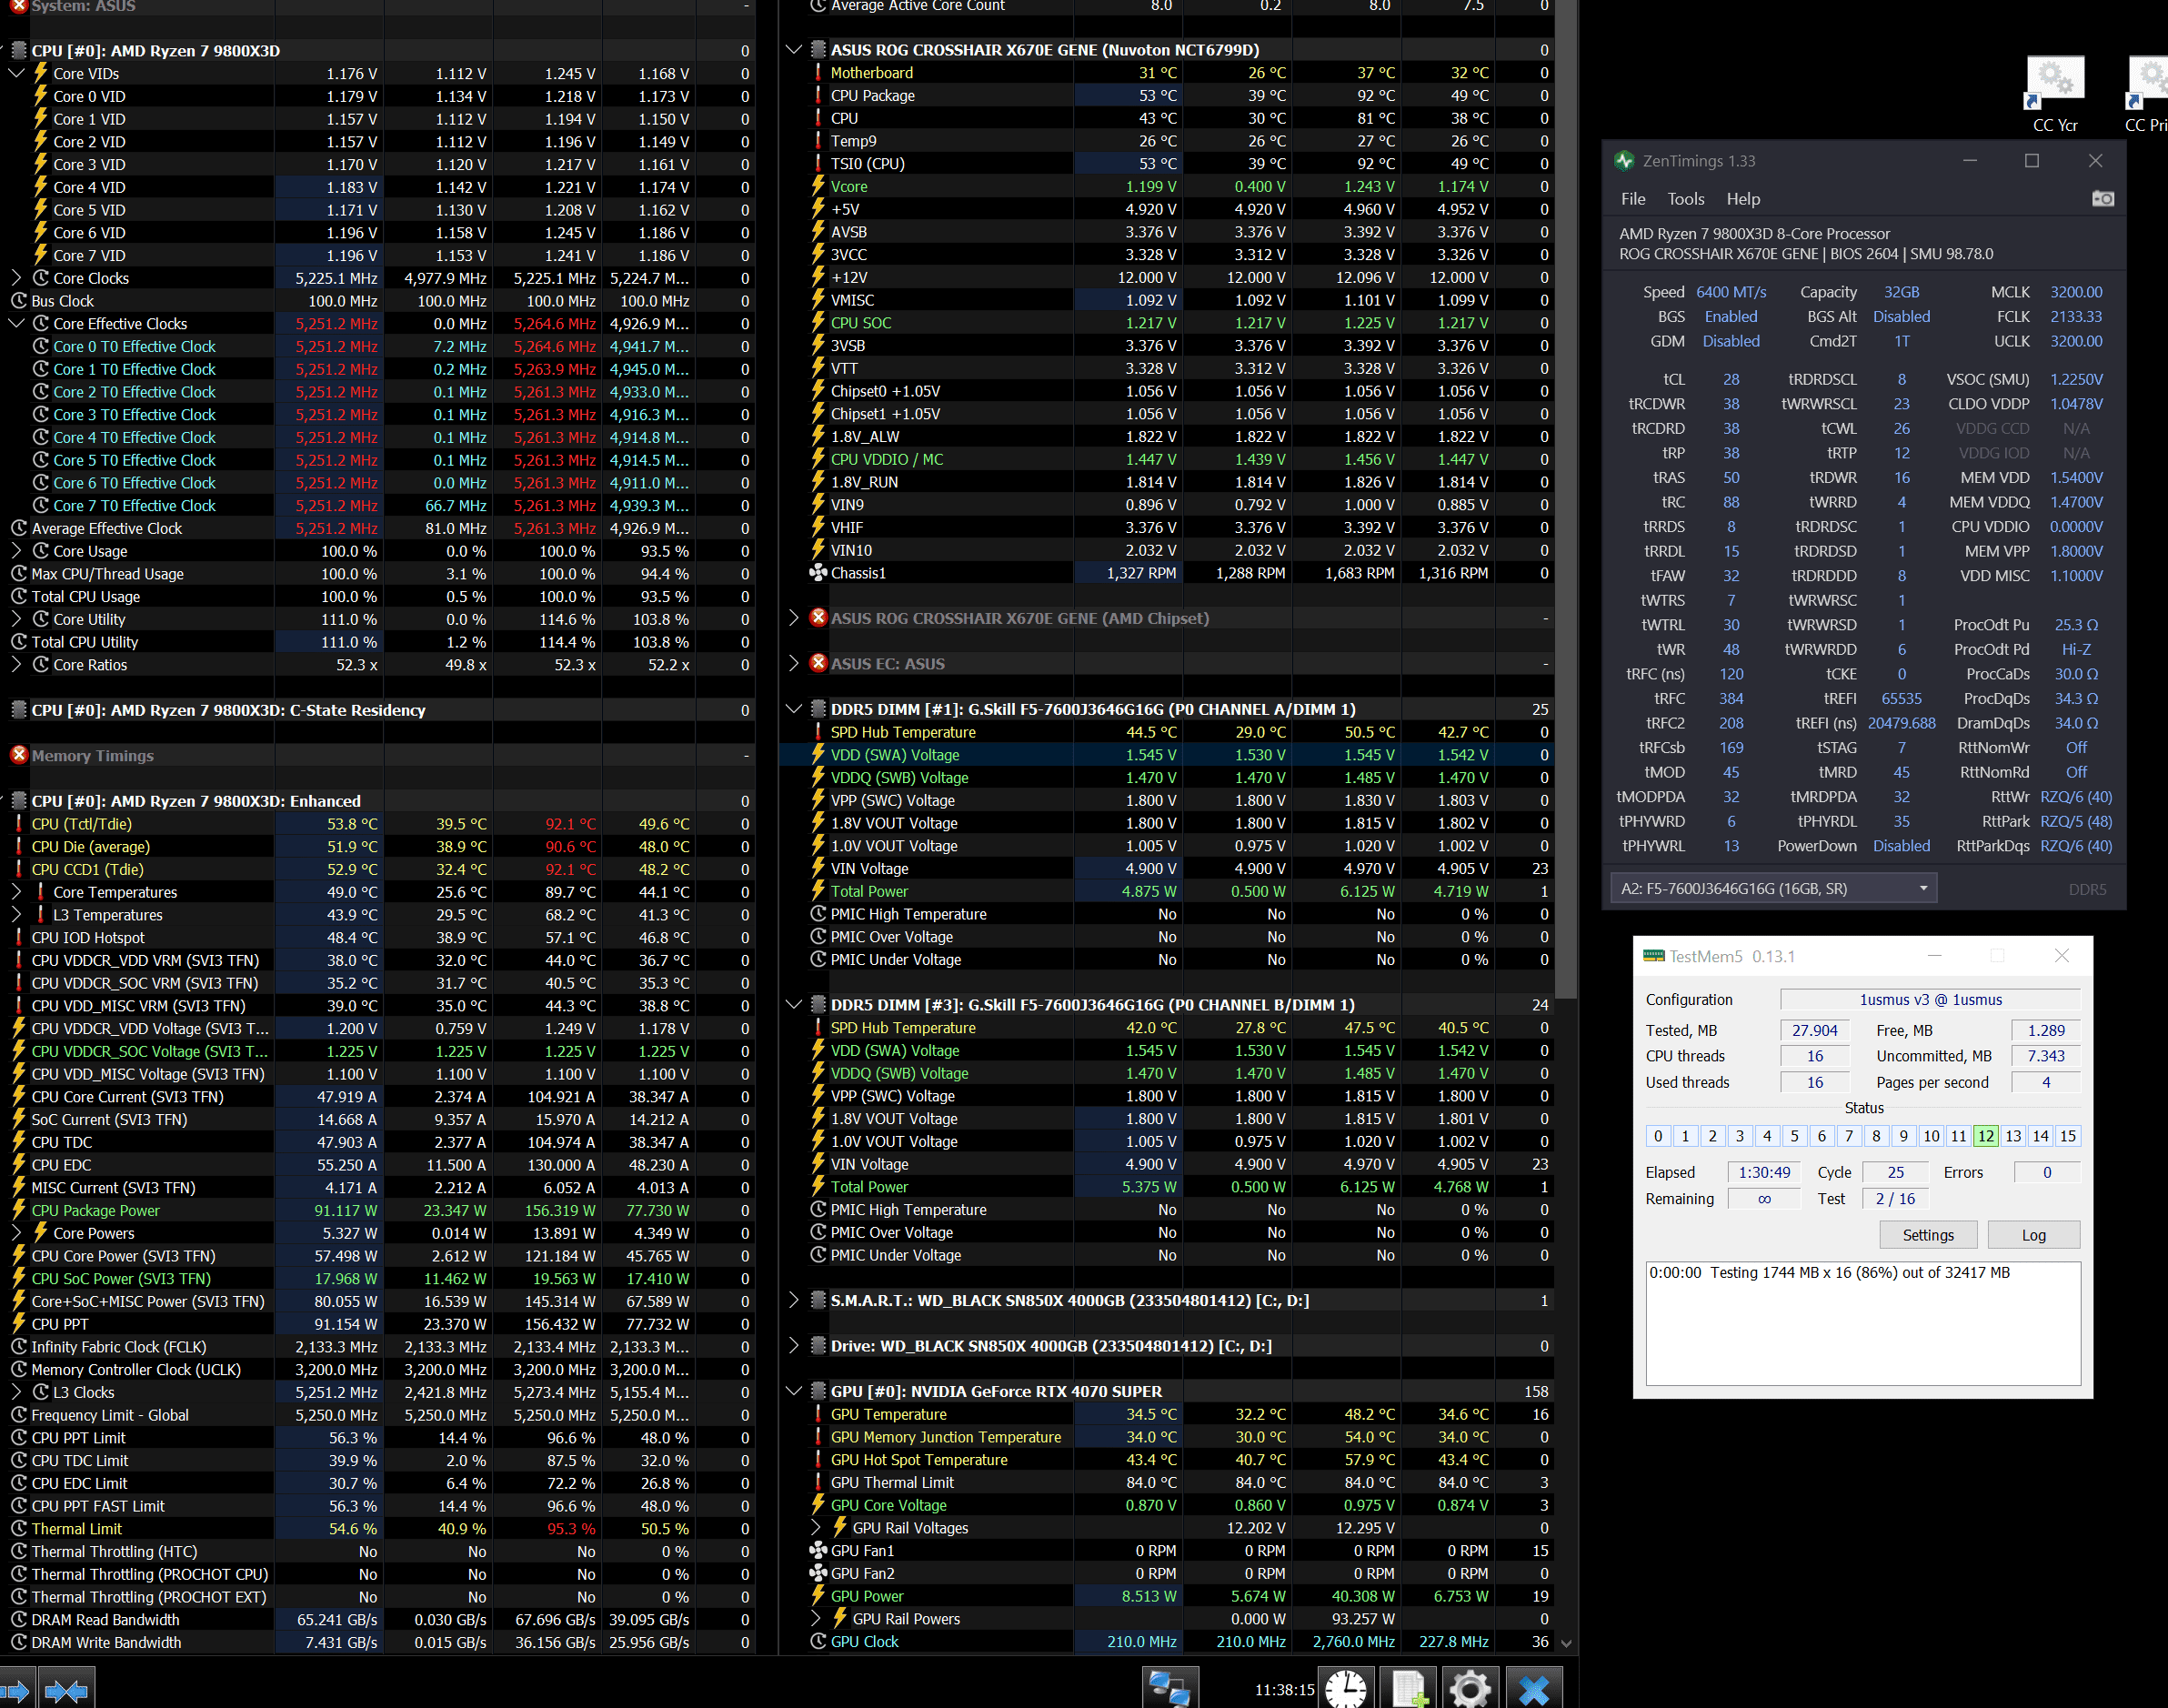The width and height of the screenshot is (2168, 1708).
Task: Open the Help menu in ZenTimings
Action: click(x=1743, y=199)
